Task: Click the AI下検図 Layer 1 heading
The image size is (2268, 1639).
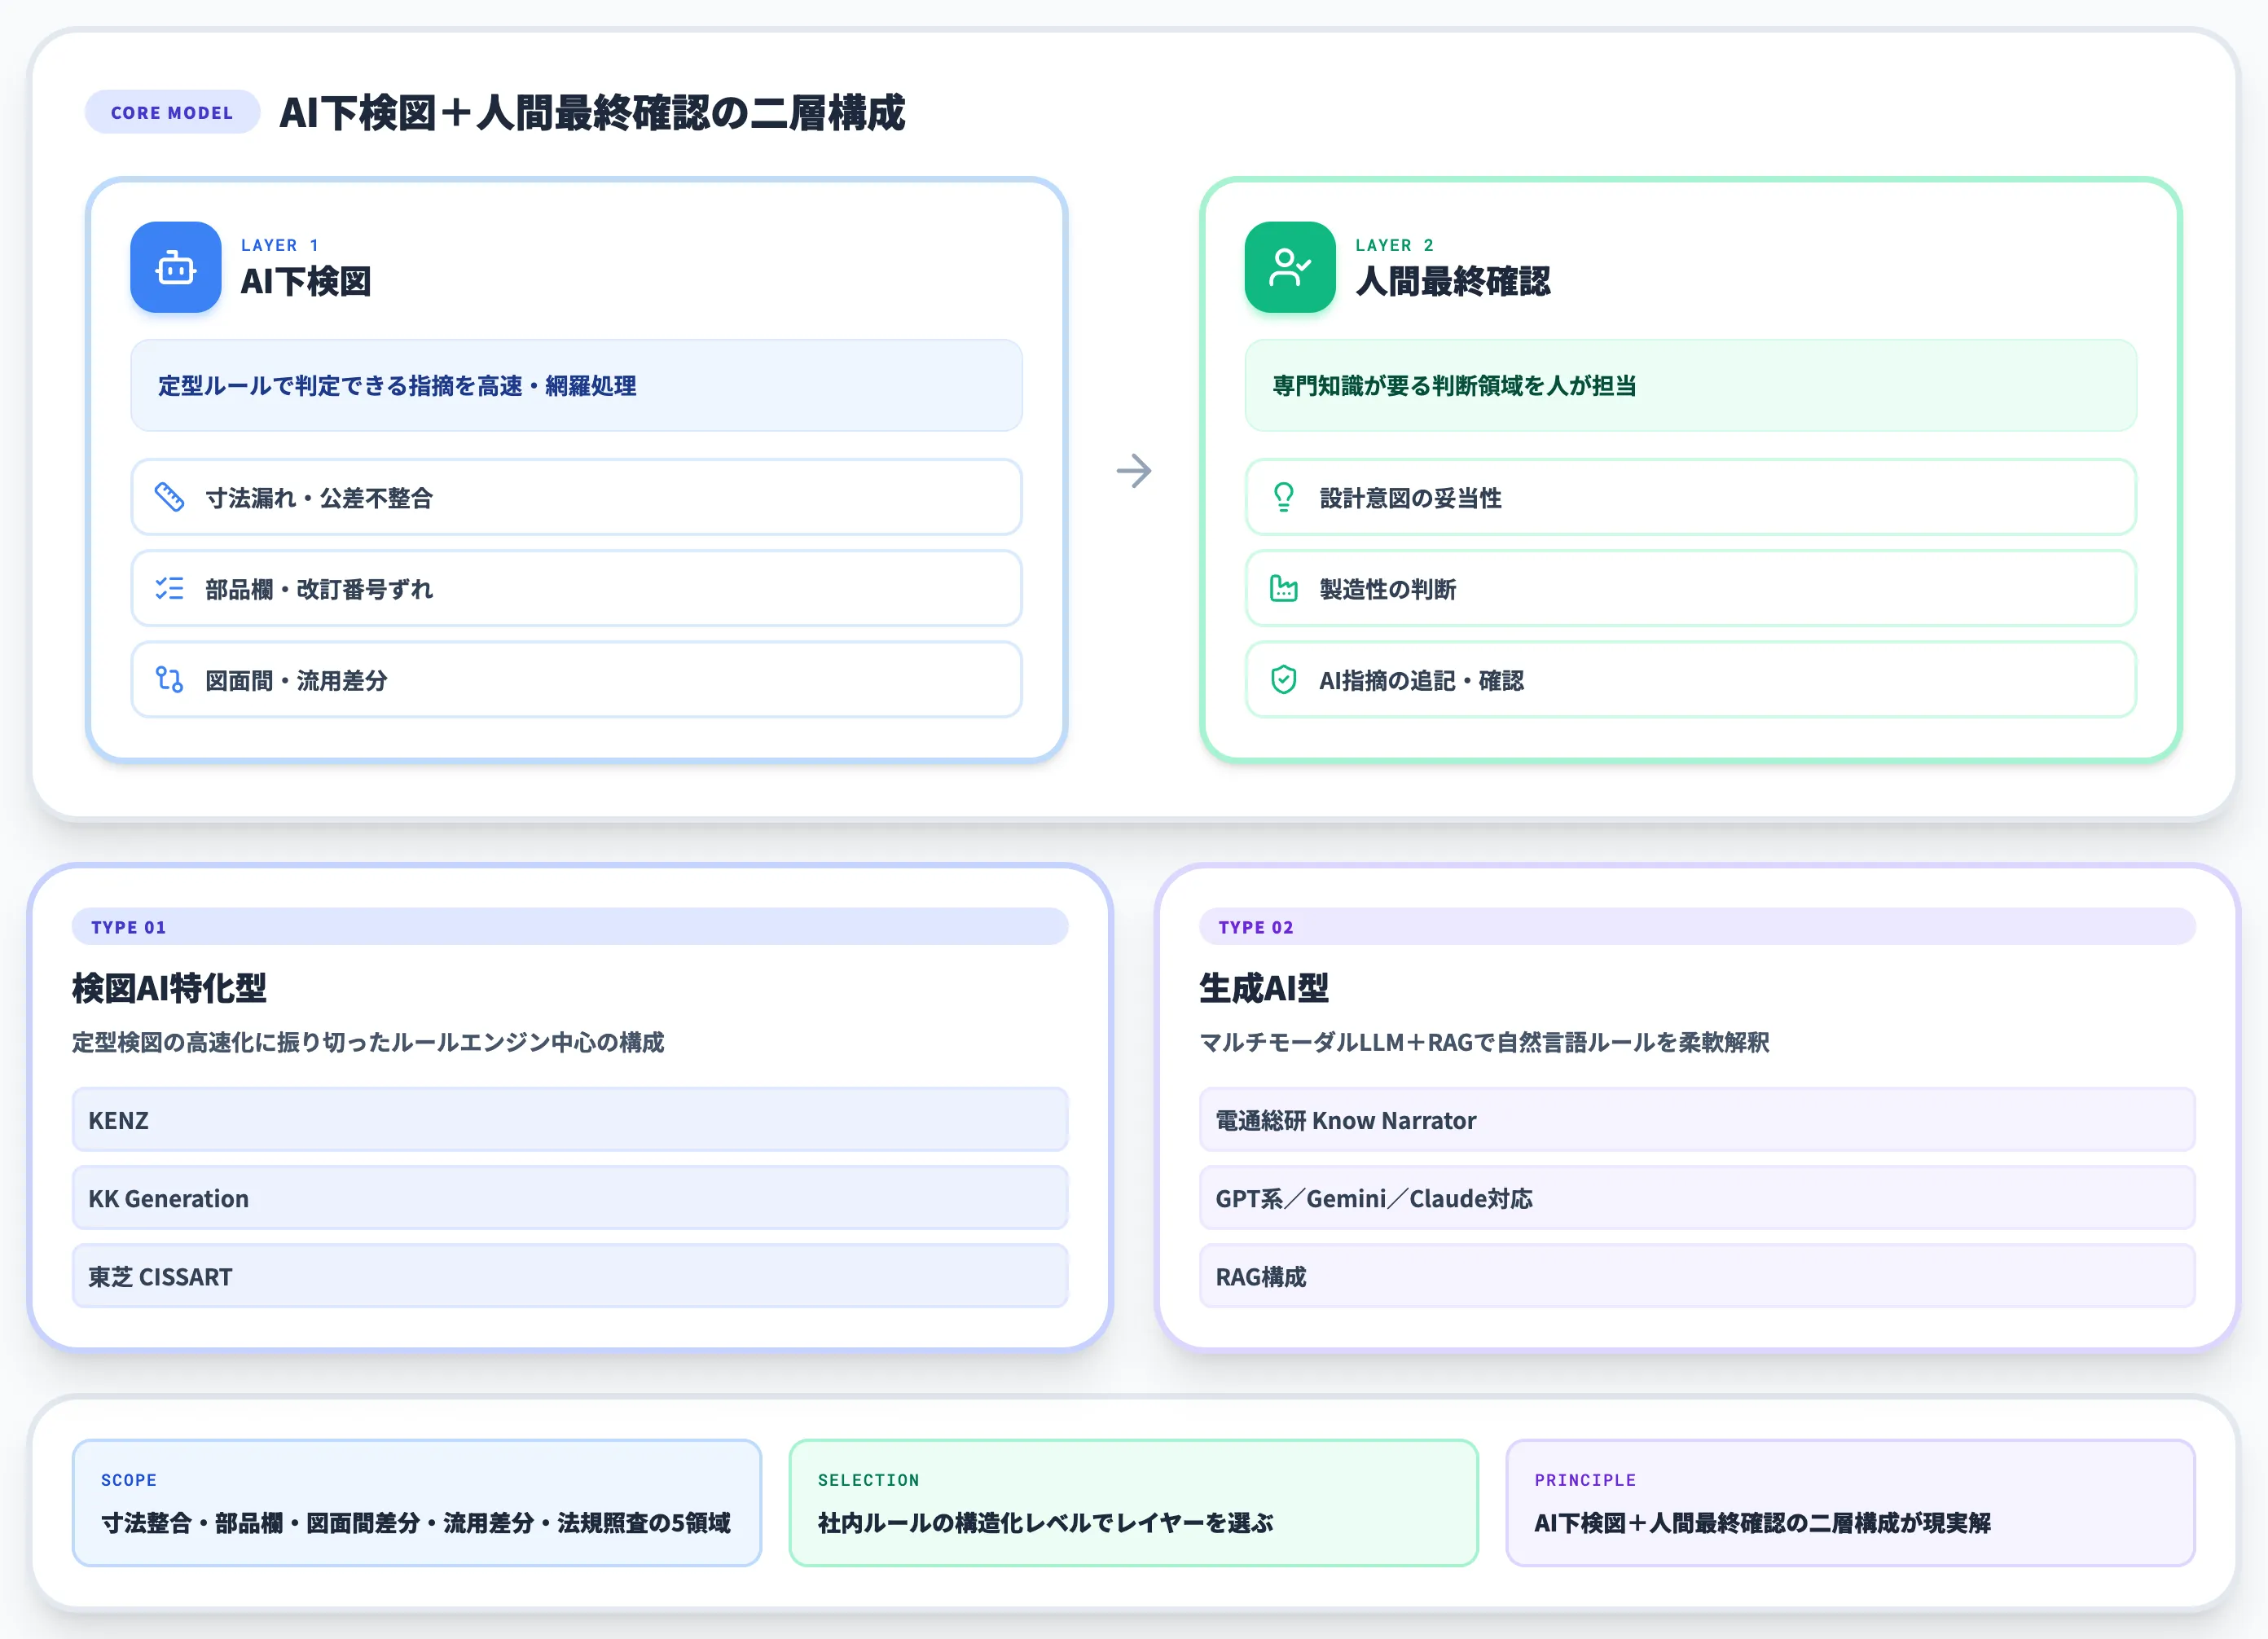Action: (x=306, y=281)
